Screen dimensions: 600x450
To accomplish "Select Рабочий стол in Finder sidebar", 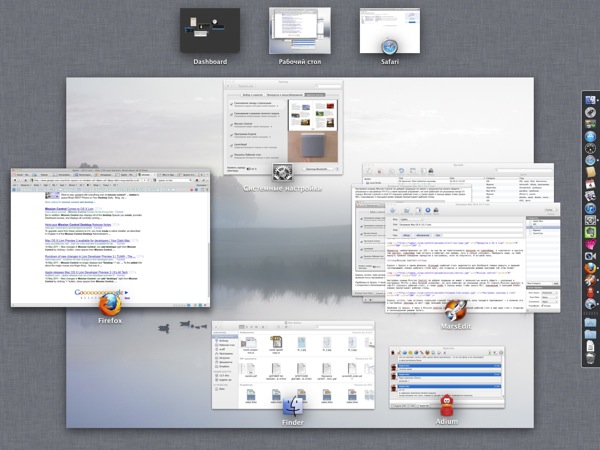I will pos(227,345).
